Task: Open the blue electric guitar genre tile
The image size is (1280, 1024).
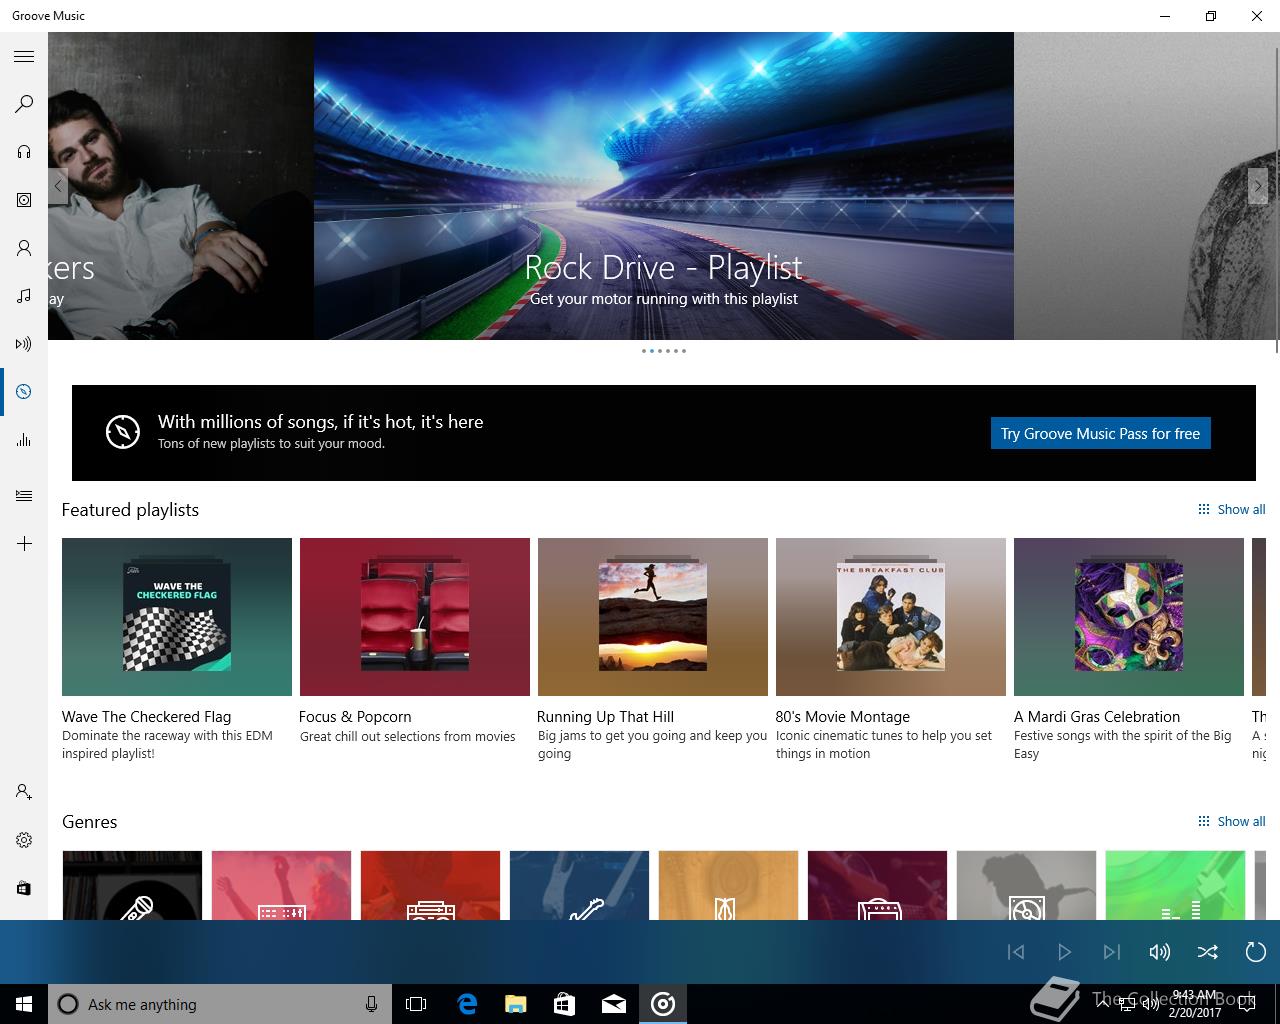Action: [579, 885]
